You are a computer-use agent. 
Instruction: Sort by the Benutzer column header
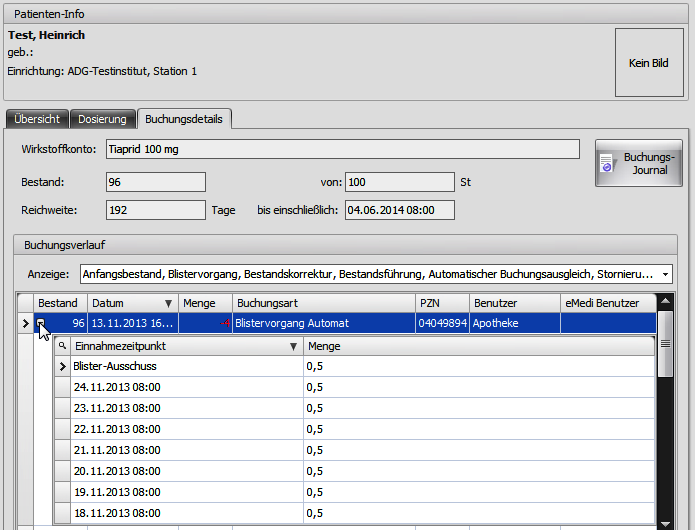(x=515, y=303)
